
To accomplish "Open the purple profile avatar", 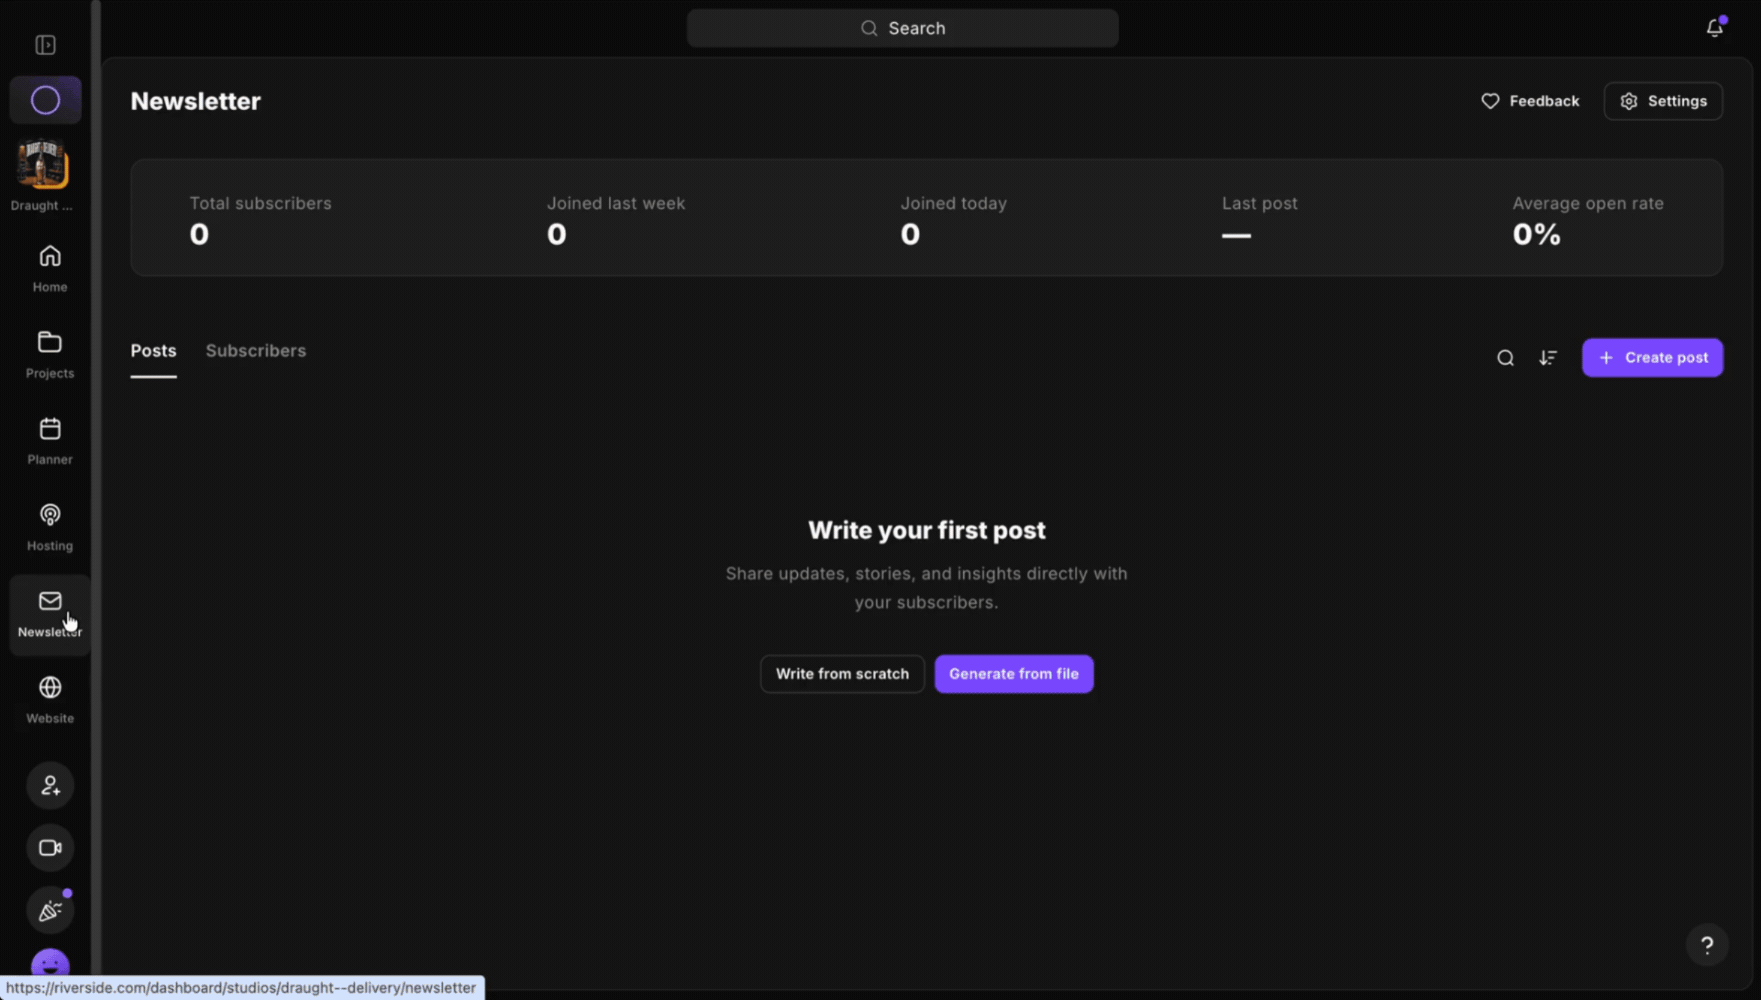I will pos(50,963).
